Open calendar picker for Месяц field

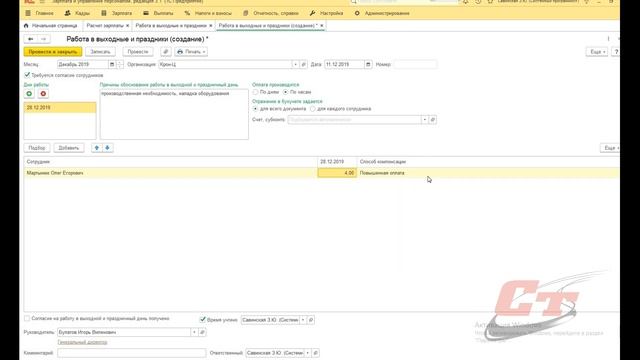click(x=112, y=64)
